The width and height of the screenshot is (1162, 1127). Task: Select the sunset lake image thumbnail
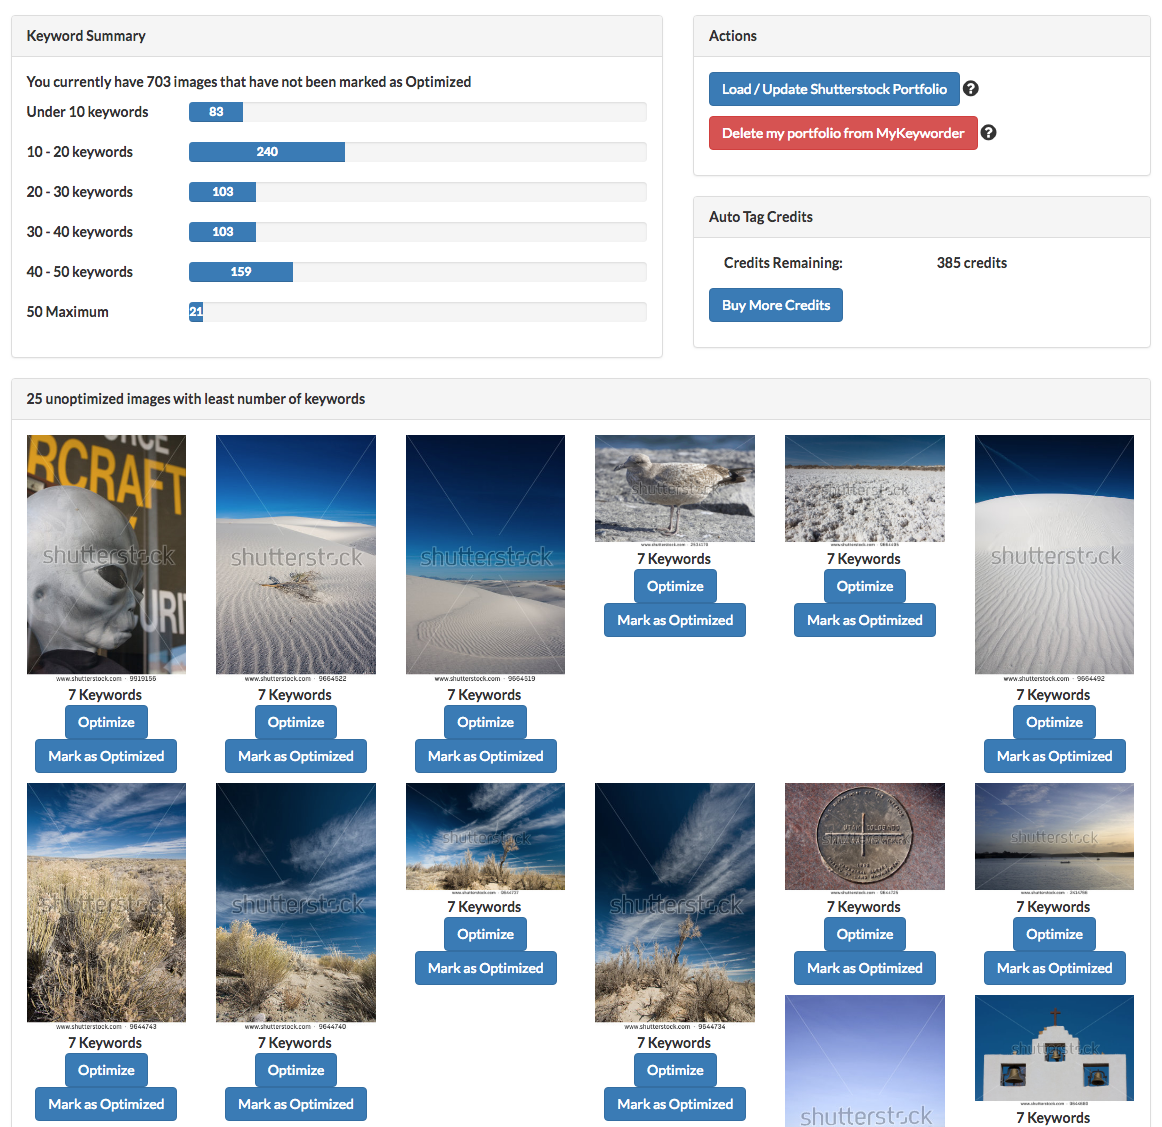1054,836
